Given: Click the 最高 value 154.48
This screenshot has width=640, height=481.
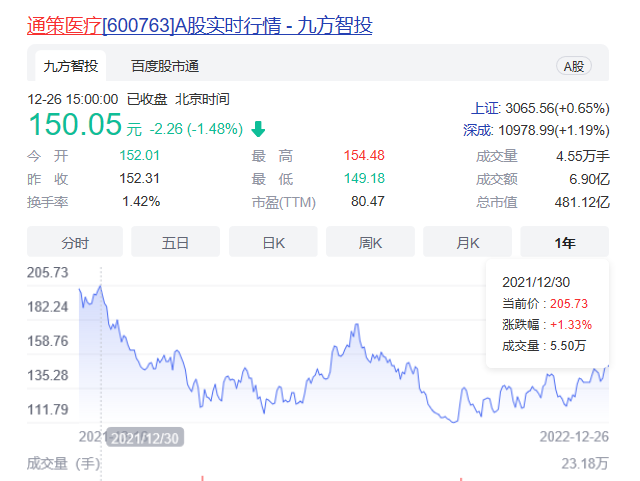Looking at the screenshot, I should (364, 155).
